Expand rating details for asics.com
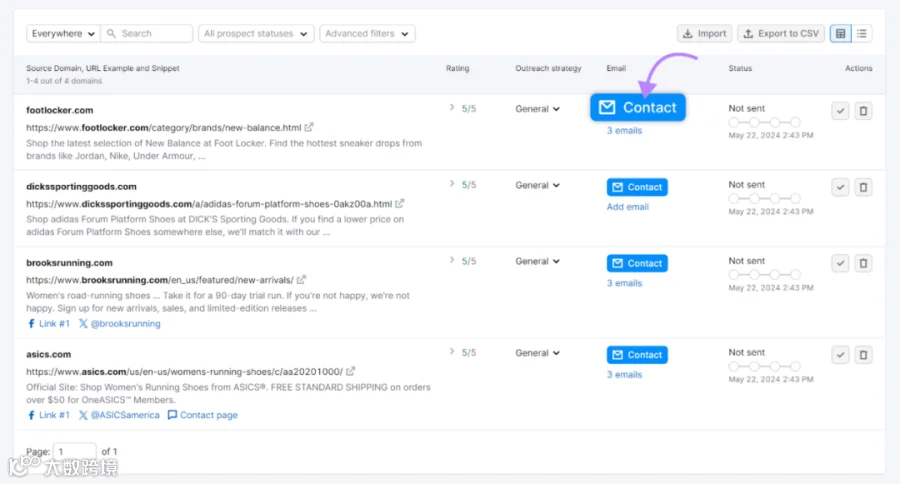The width and height of the screenshot is (900, 484). tap(452, 351)
